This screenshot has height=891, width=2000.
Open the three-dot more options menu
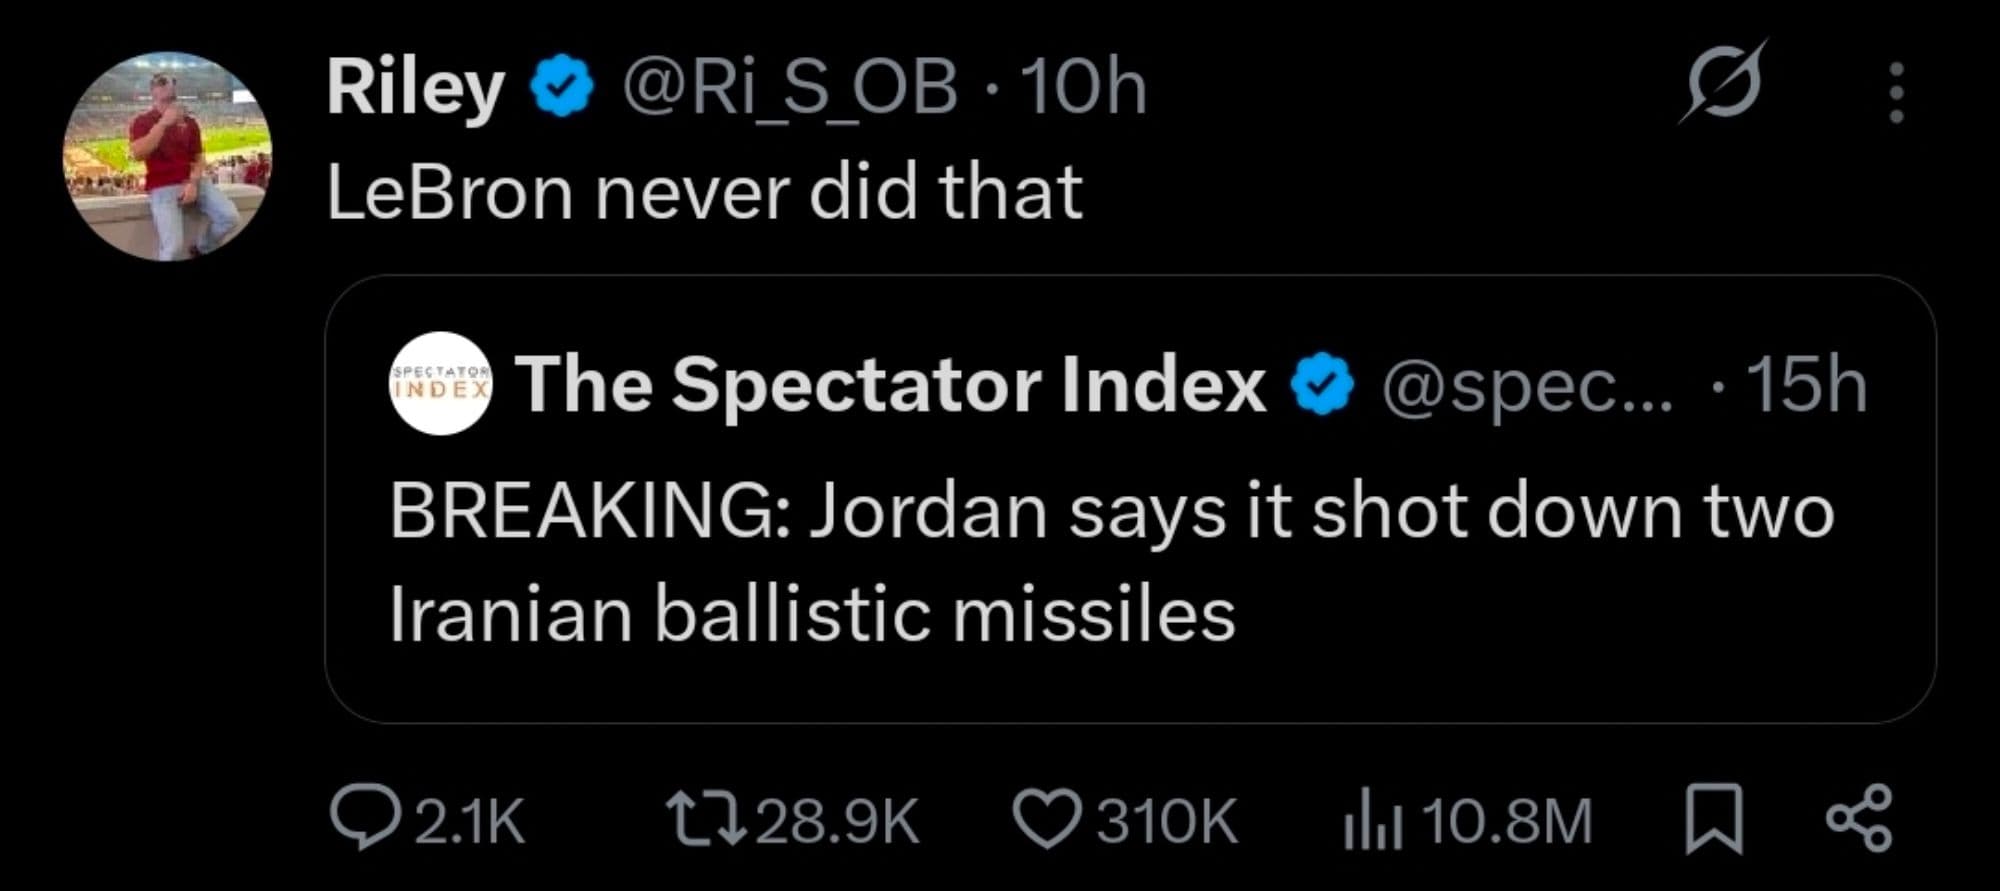(1895, 93)
